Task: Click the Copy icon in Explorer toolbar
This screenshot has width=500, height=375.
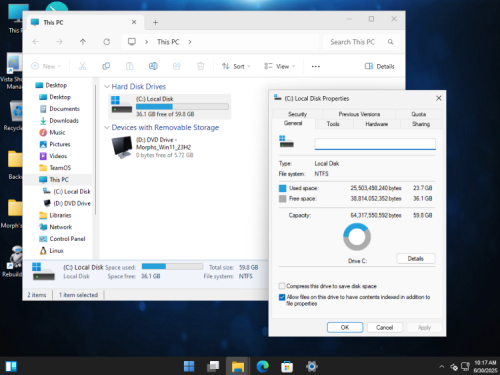Action: tap(106, 66)
